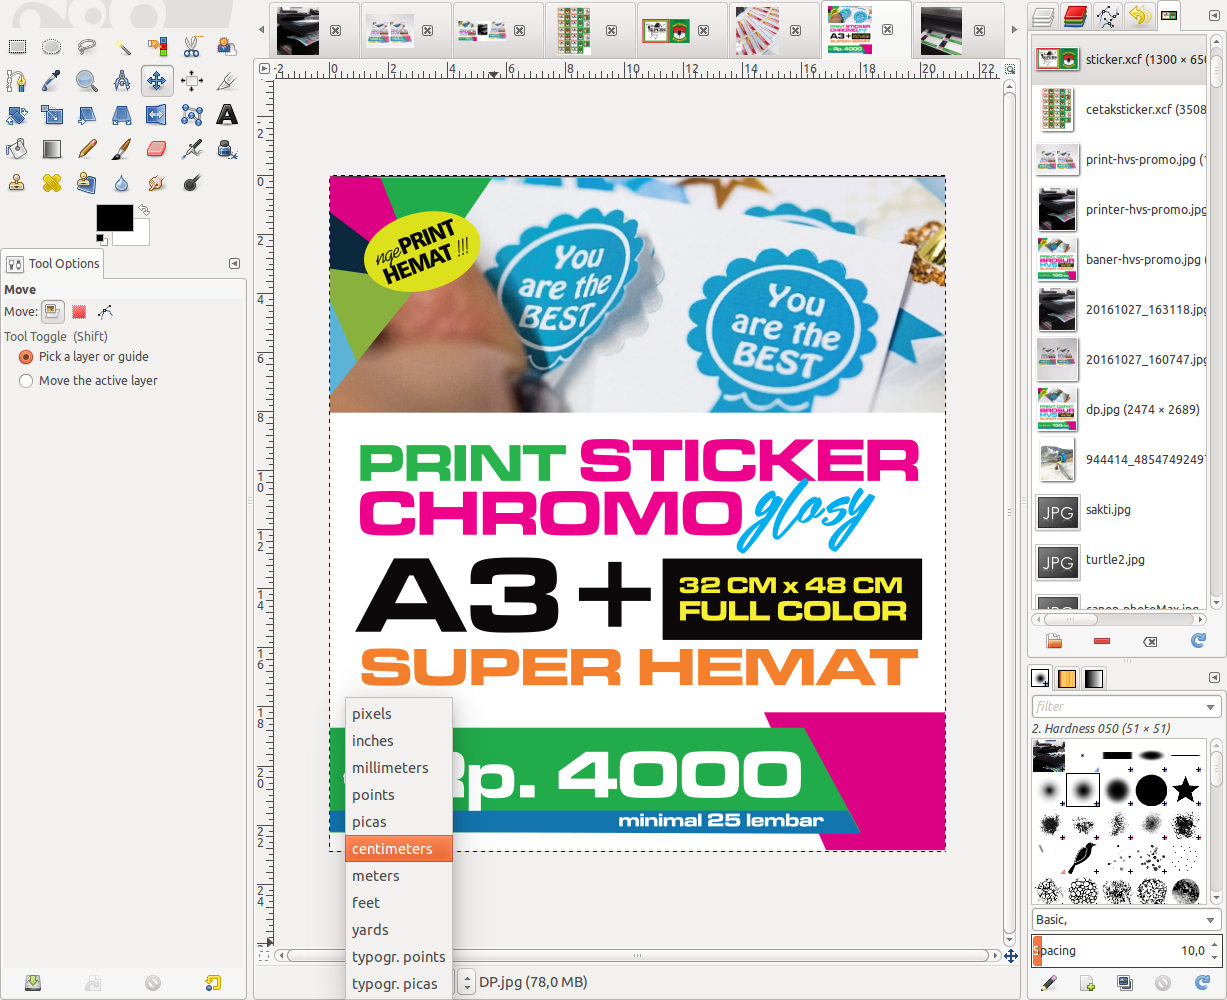The image size is (1227, 1000).
Task: Select the Paths tool
Action: pos(16,80)
